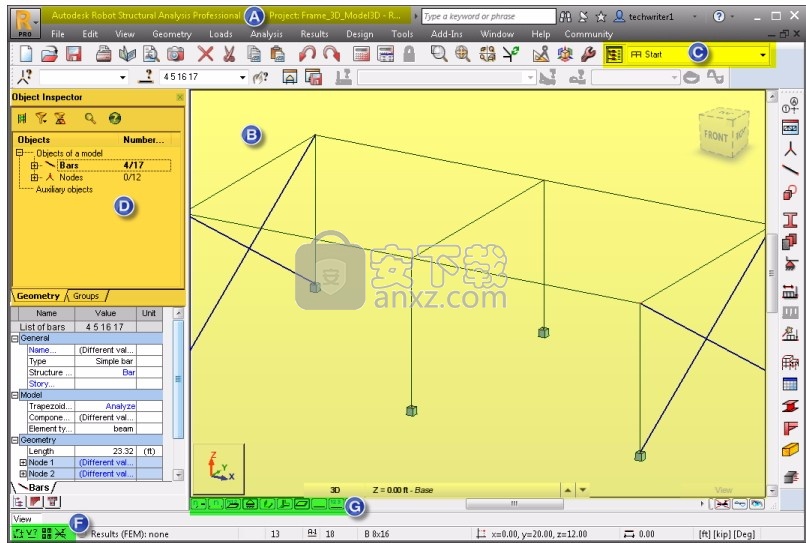The height and width of the screenshot is (543, 806).
Task: Click the Zoom All crosshair magnifier icon
Action: click(463, 53)
